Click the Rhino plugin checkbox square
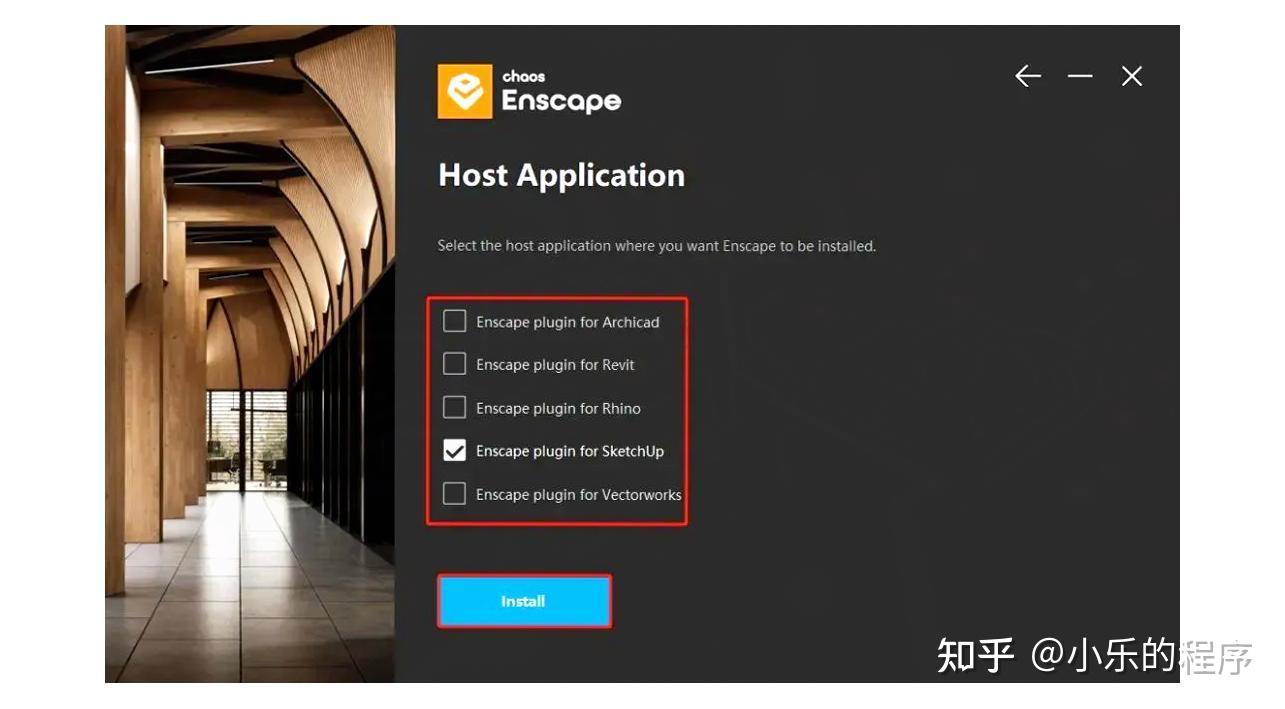This screenshot has height=709, width=1285. pyautogui.click(x=455, y=407)
